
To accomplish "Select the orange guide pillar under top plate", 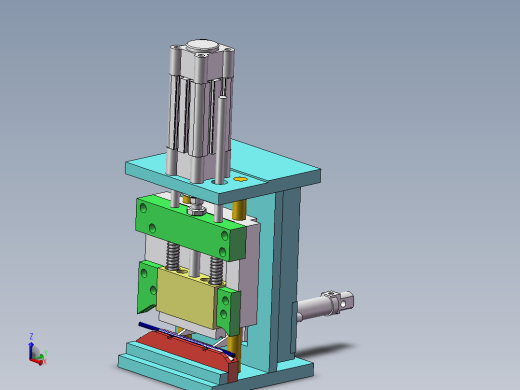I will click(x=239, y=209).
